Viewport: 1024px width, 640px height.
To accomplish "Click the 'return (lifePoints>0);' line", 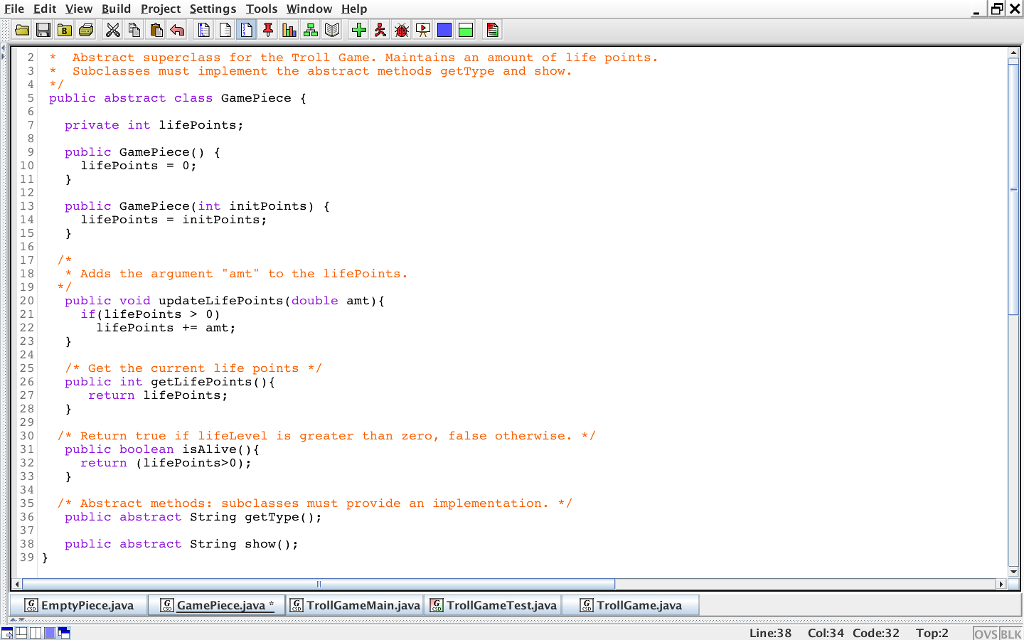I will click(x=166, y=463).
